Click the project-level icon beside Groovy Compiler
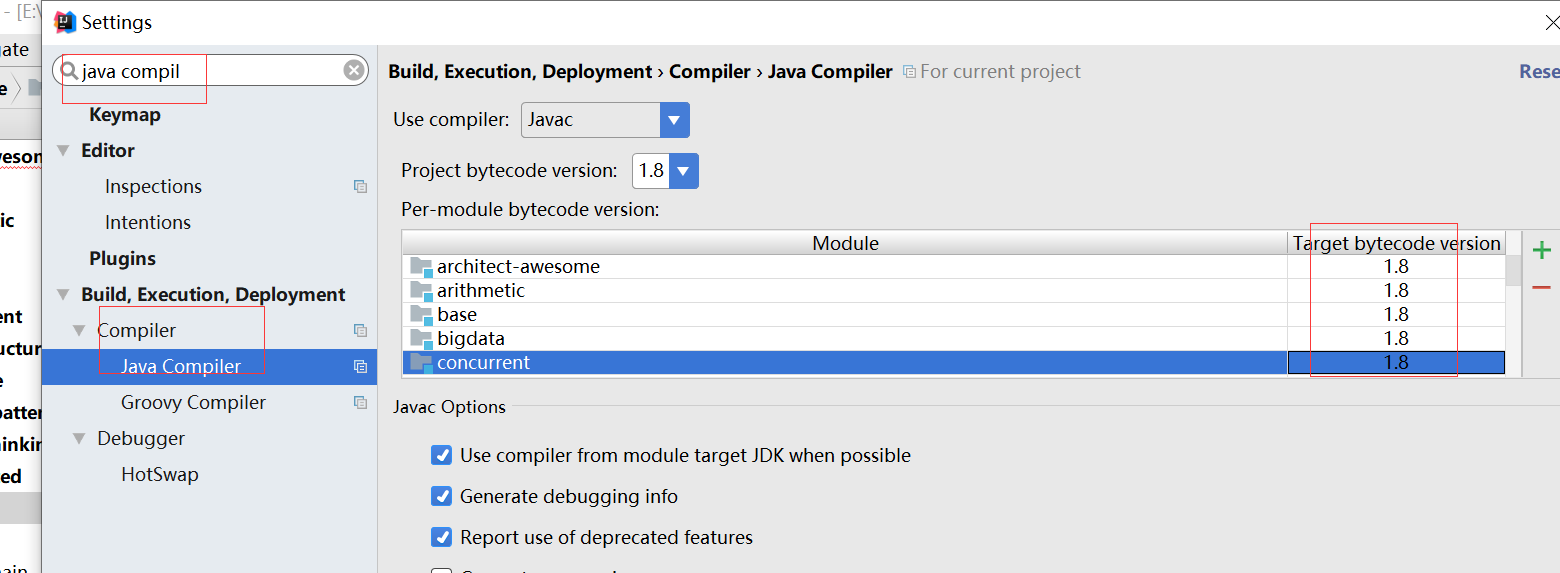This screenshot has width=1560, height=573. coord(360,403)
